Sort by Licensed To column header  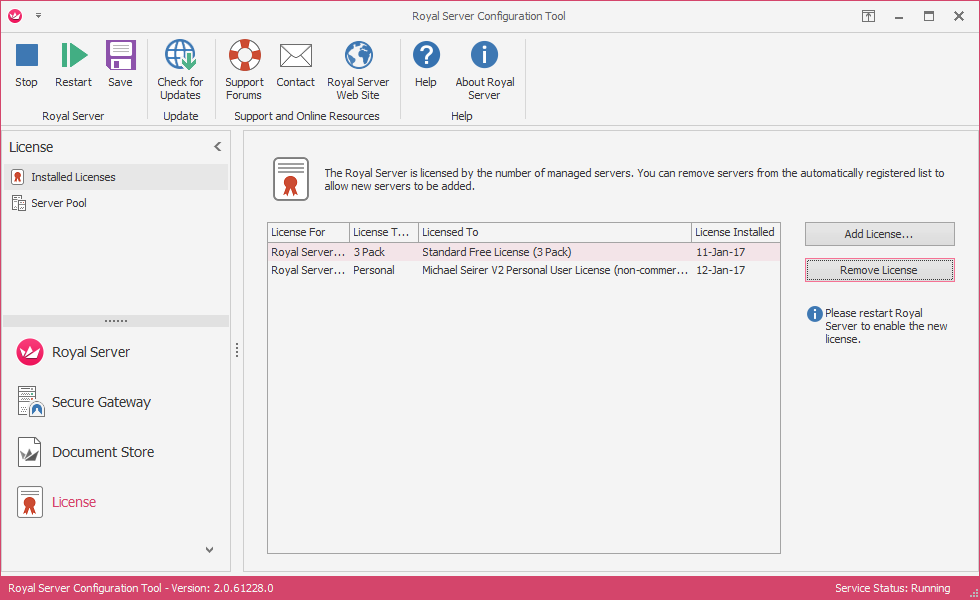pyautogui.click(x=555, y=232)
